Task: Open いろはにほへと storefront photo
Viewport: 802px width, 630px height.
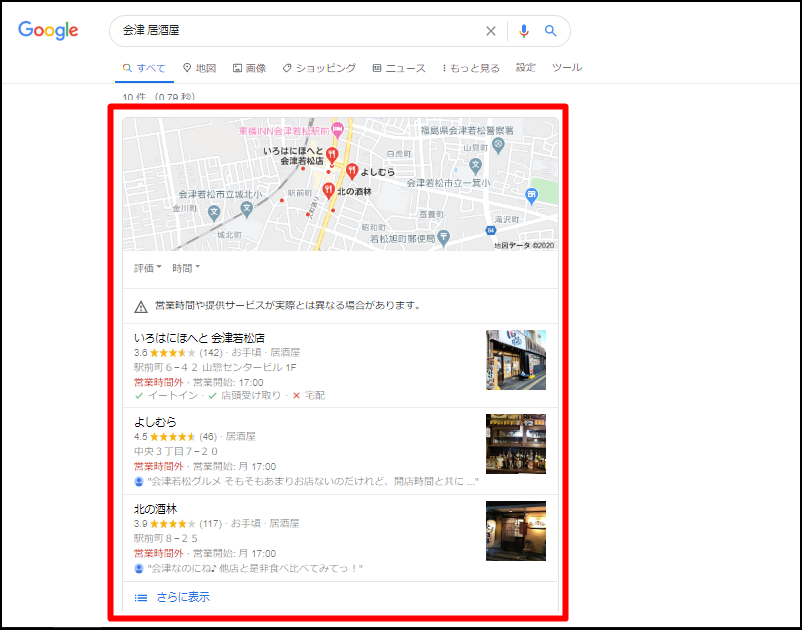Action: [516, 360]
